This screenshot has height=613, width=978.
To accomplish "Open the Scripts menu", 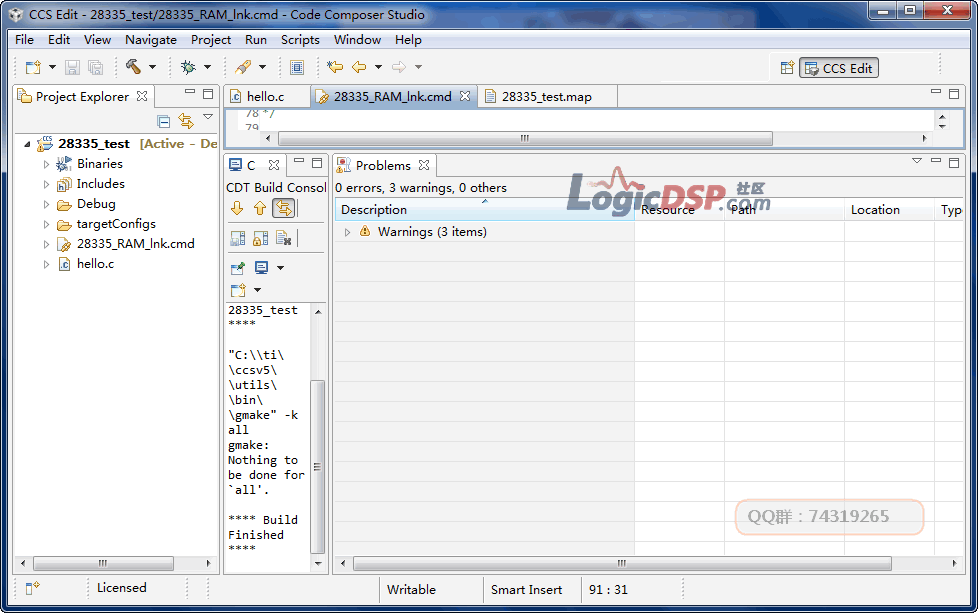I will [x=300, y=39].
